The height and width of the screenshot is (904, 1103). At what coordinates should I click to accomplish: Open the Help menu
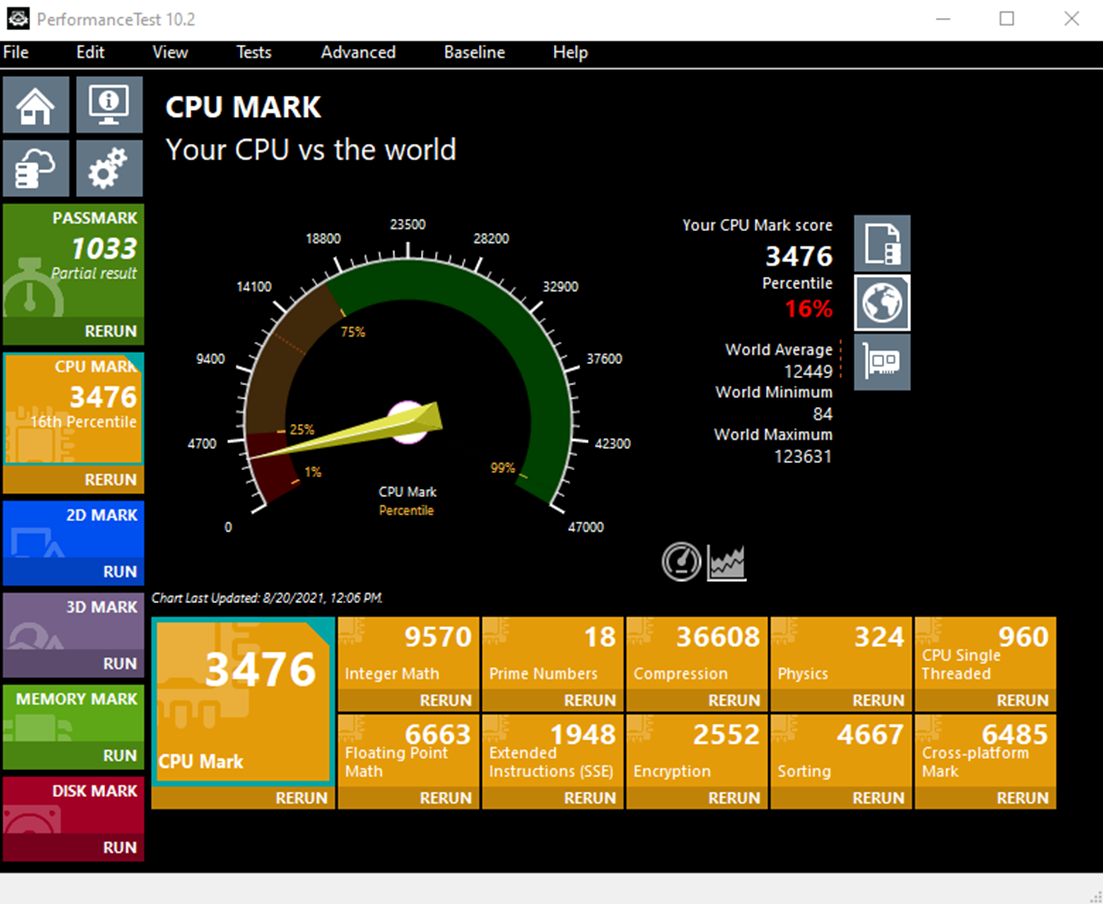coord(570,52)
